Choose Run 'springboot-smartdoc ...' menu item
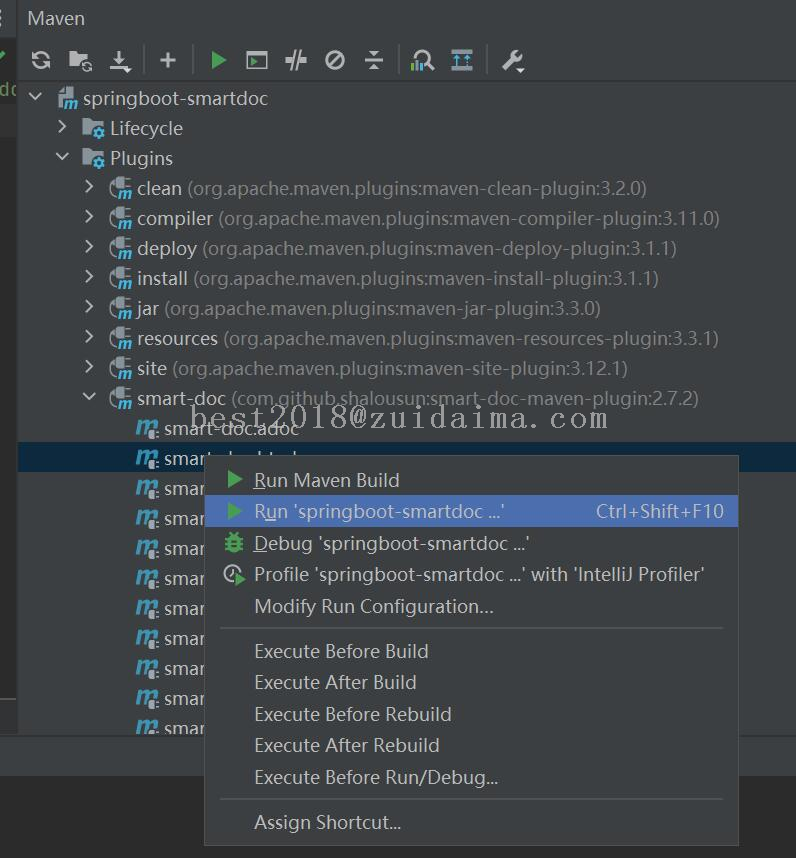Screen dimensions: 796x858 coord(471,511)
